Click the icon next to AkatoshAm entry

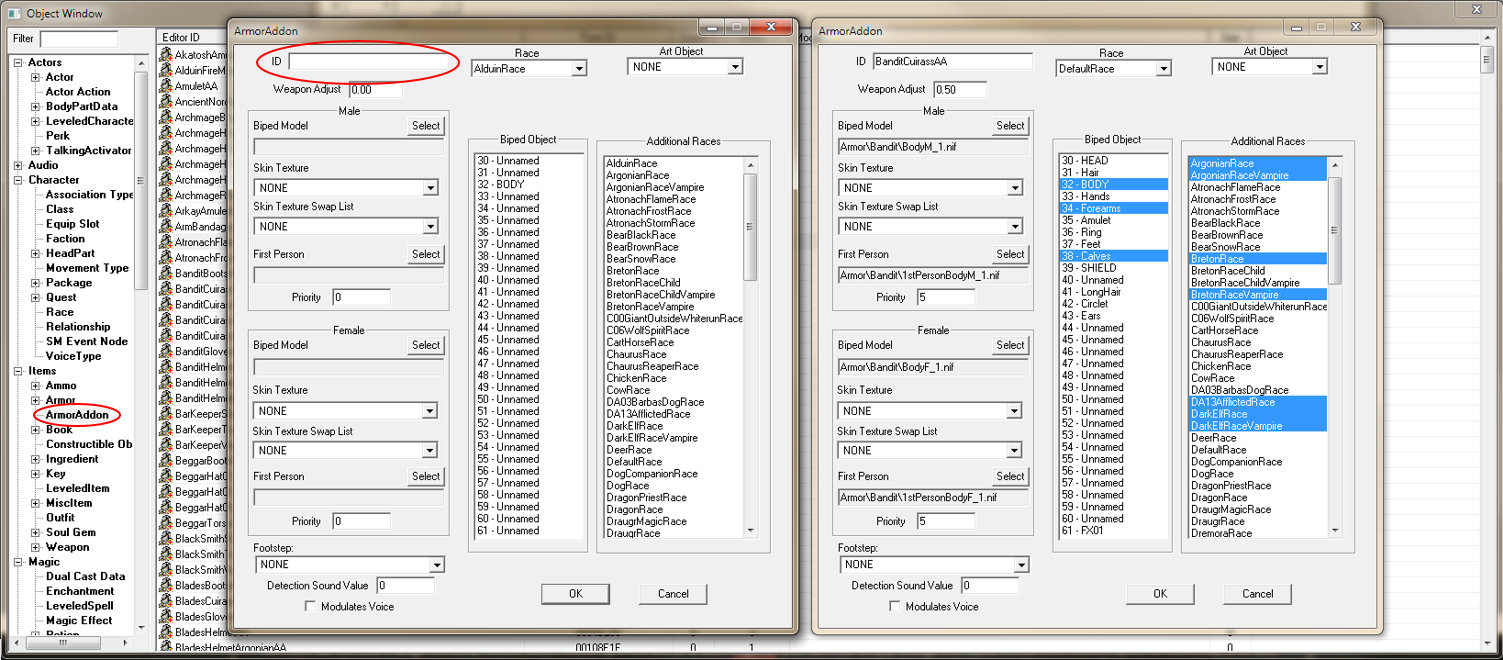click(x=167, y=56)
